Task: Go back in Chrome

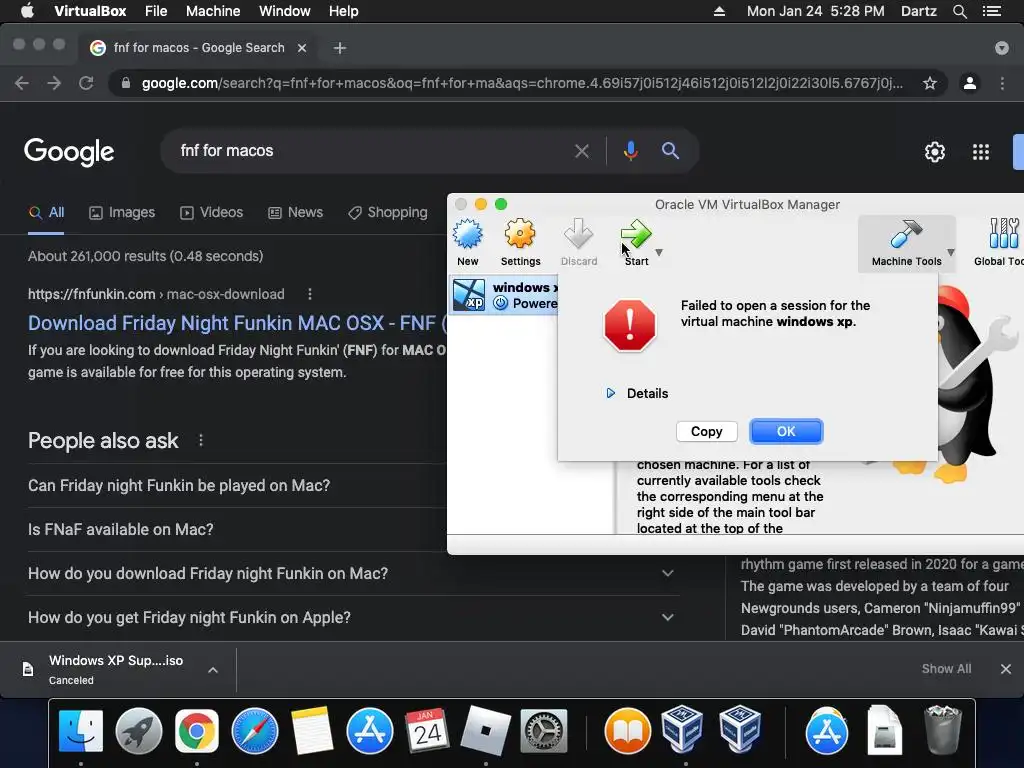Action: 22,83
